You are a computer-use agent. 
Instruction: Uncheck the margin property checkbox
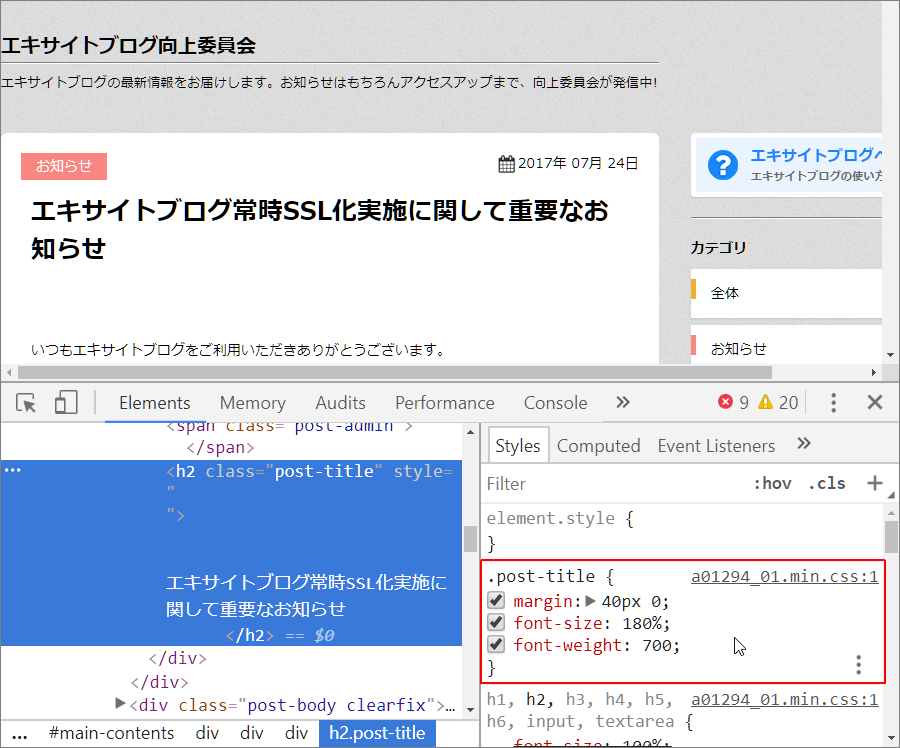point(496,600)
